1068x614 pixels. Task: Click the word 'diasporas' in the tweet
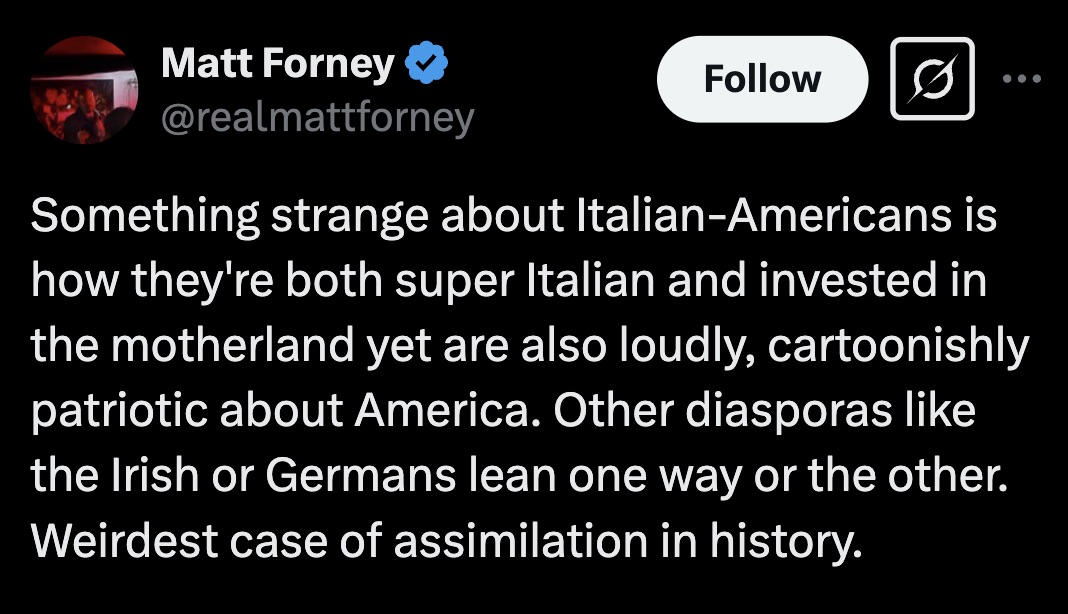tap(788, 411)
